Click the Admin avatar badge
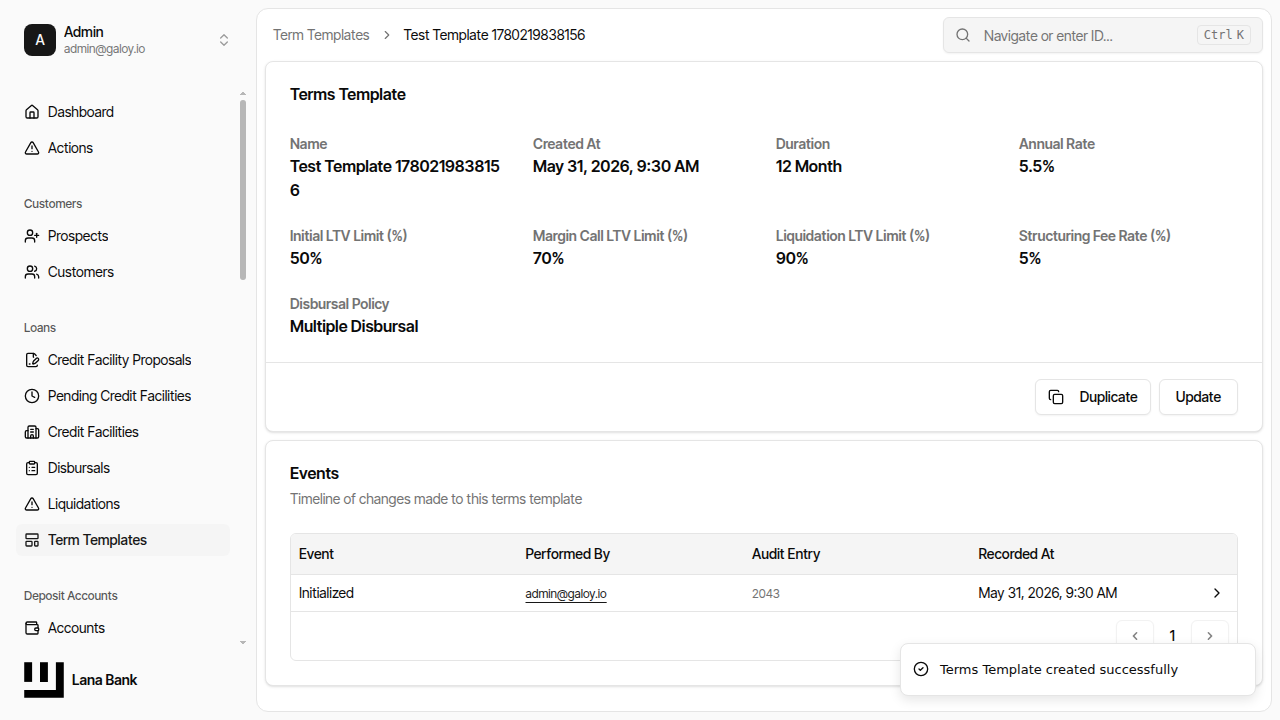The image size is (1280, 720). 40,40
